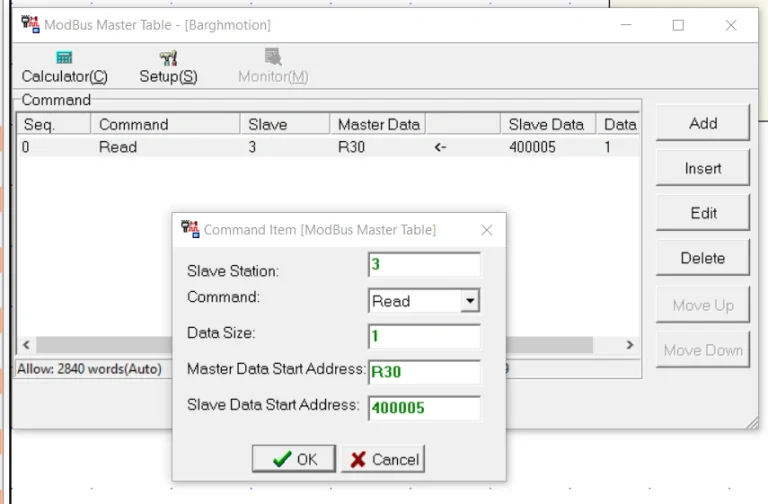Click the horizontal scrollbar right arrow
Screen dimensions: 768x504
coord(630,345)
